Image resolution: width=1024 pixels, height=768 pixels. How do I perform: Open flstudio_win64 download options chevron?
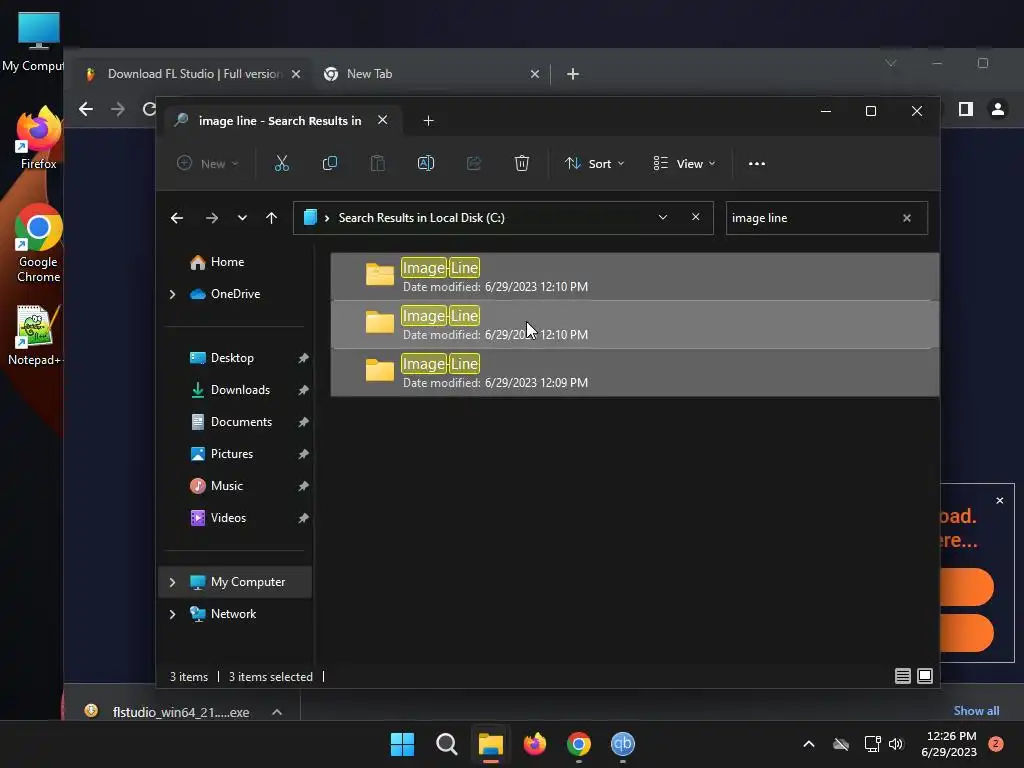click(x=277, y=712)
